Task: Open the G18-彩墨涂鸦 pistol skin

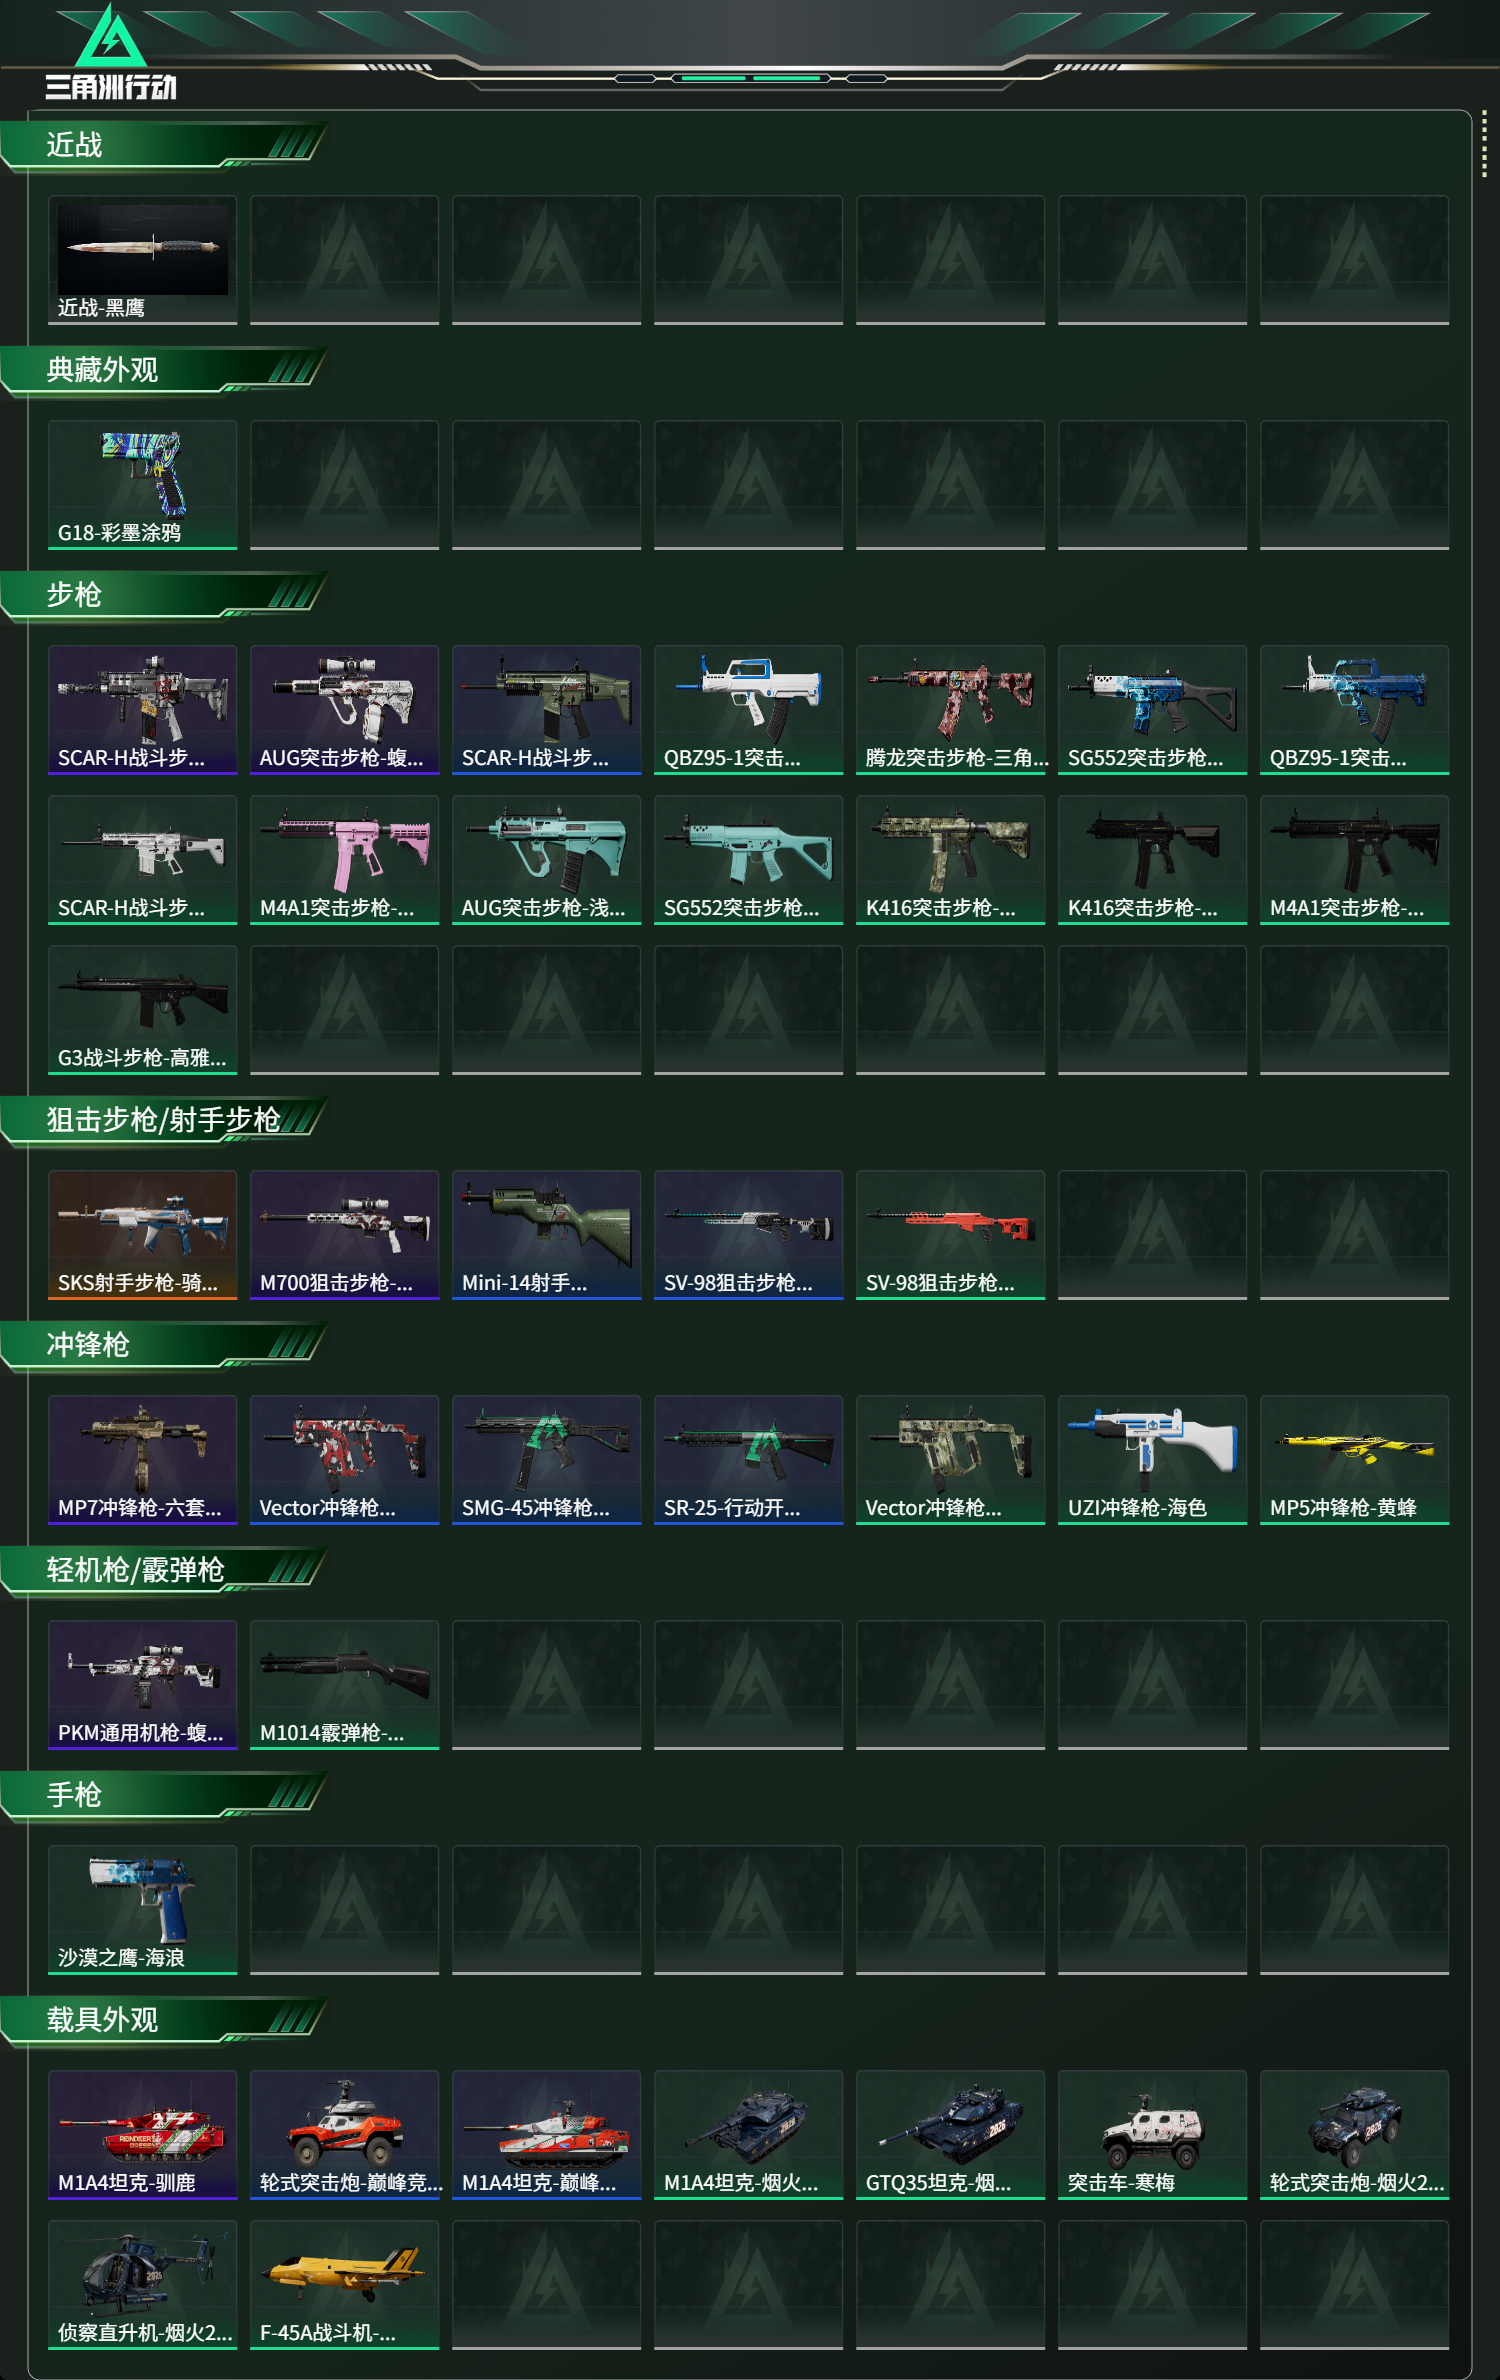Action: tap(142, 485)
